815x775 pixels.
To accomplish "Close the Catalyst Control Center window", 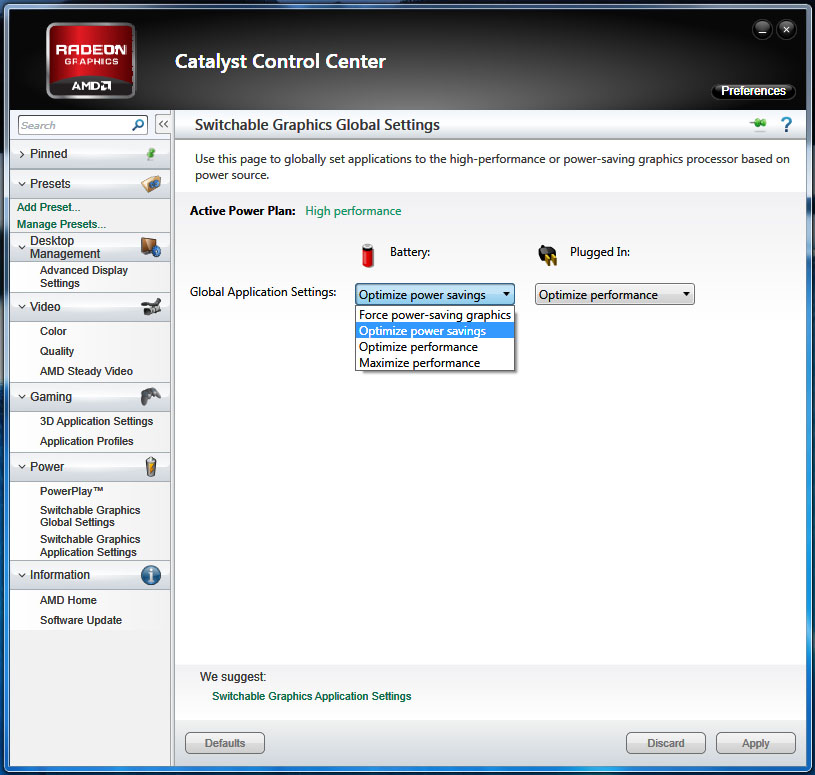I will 786,30.
